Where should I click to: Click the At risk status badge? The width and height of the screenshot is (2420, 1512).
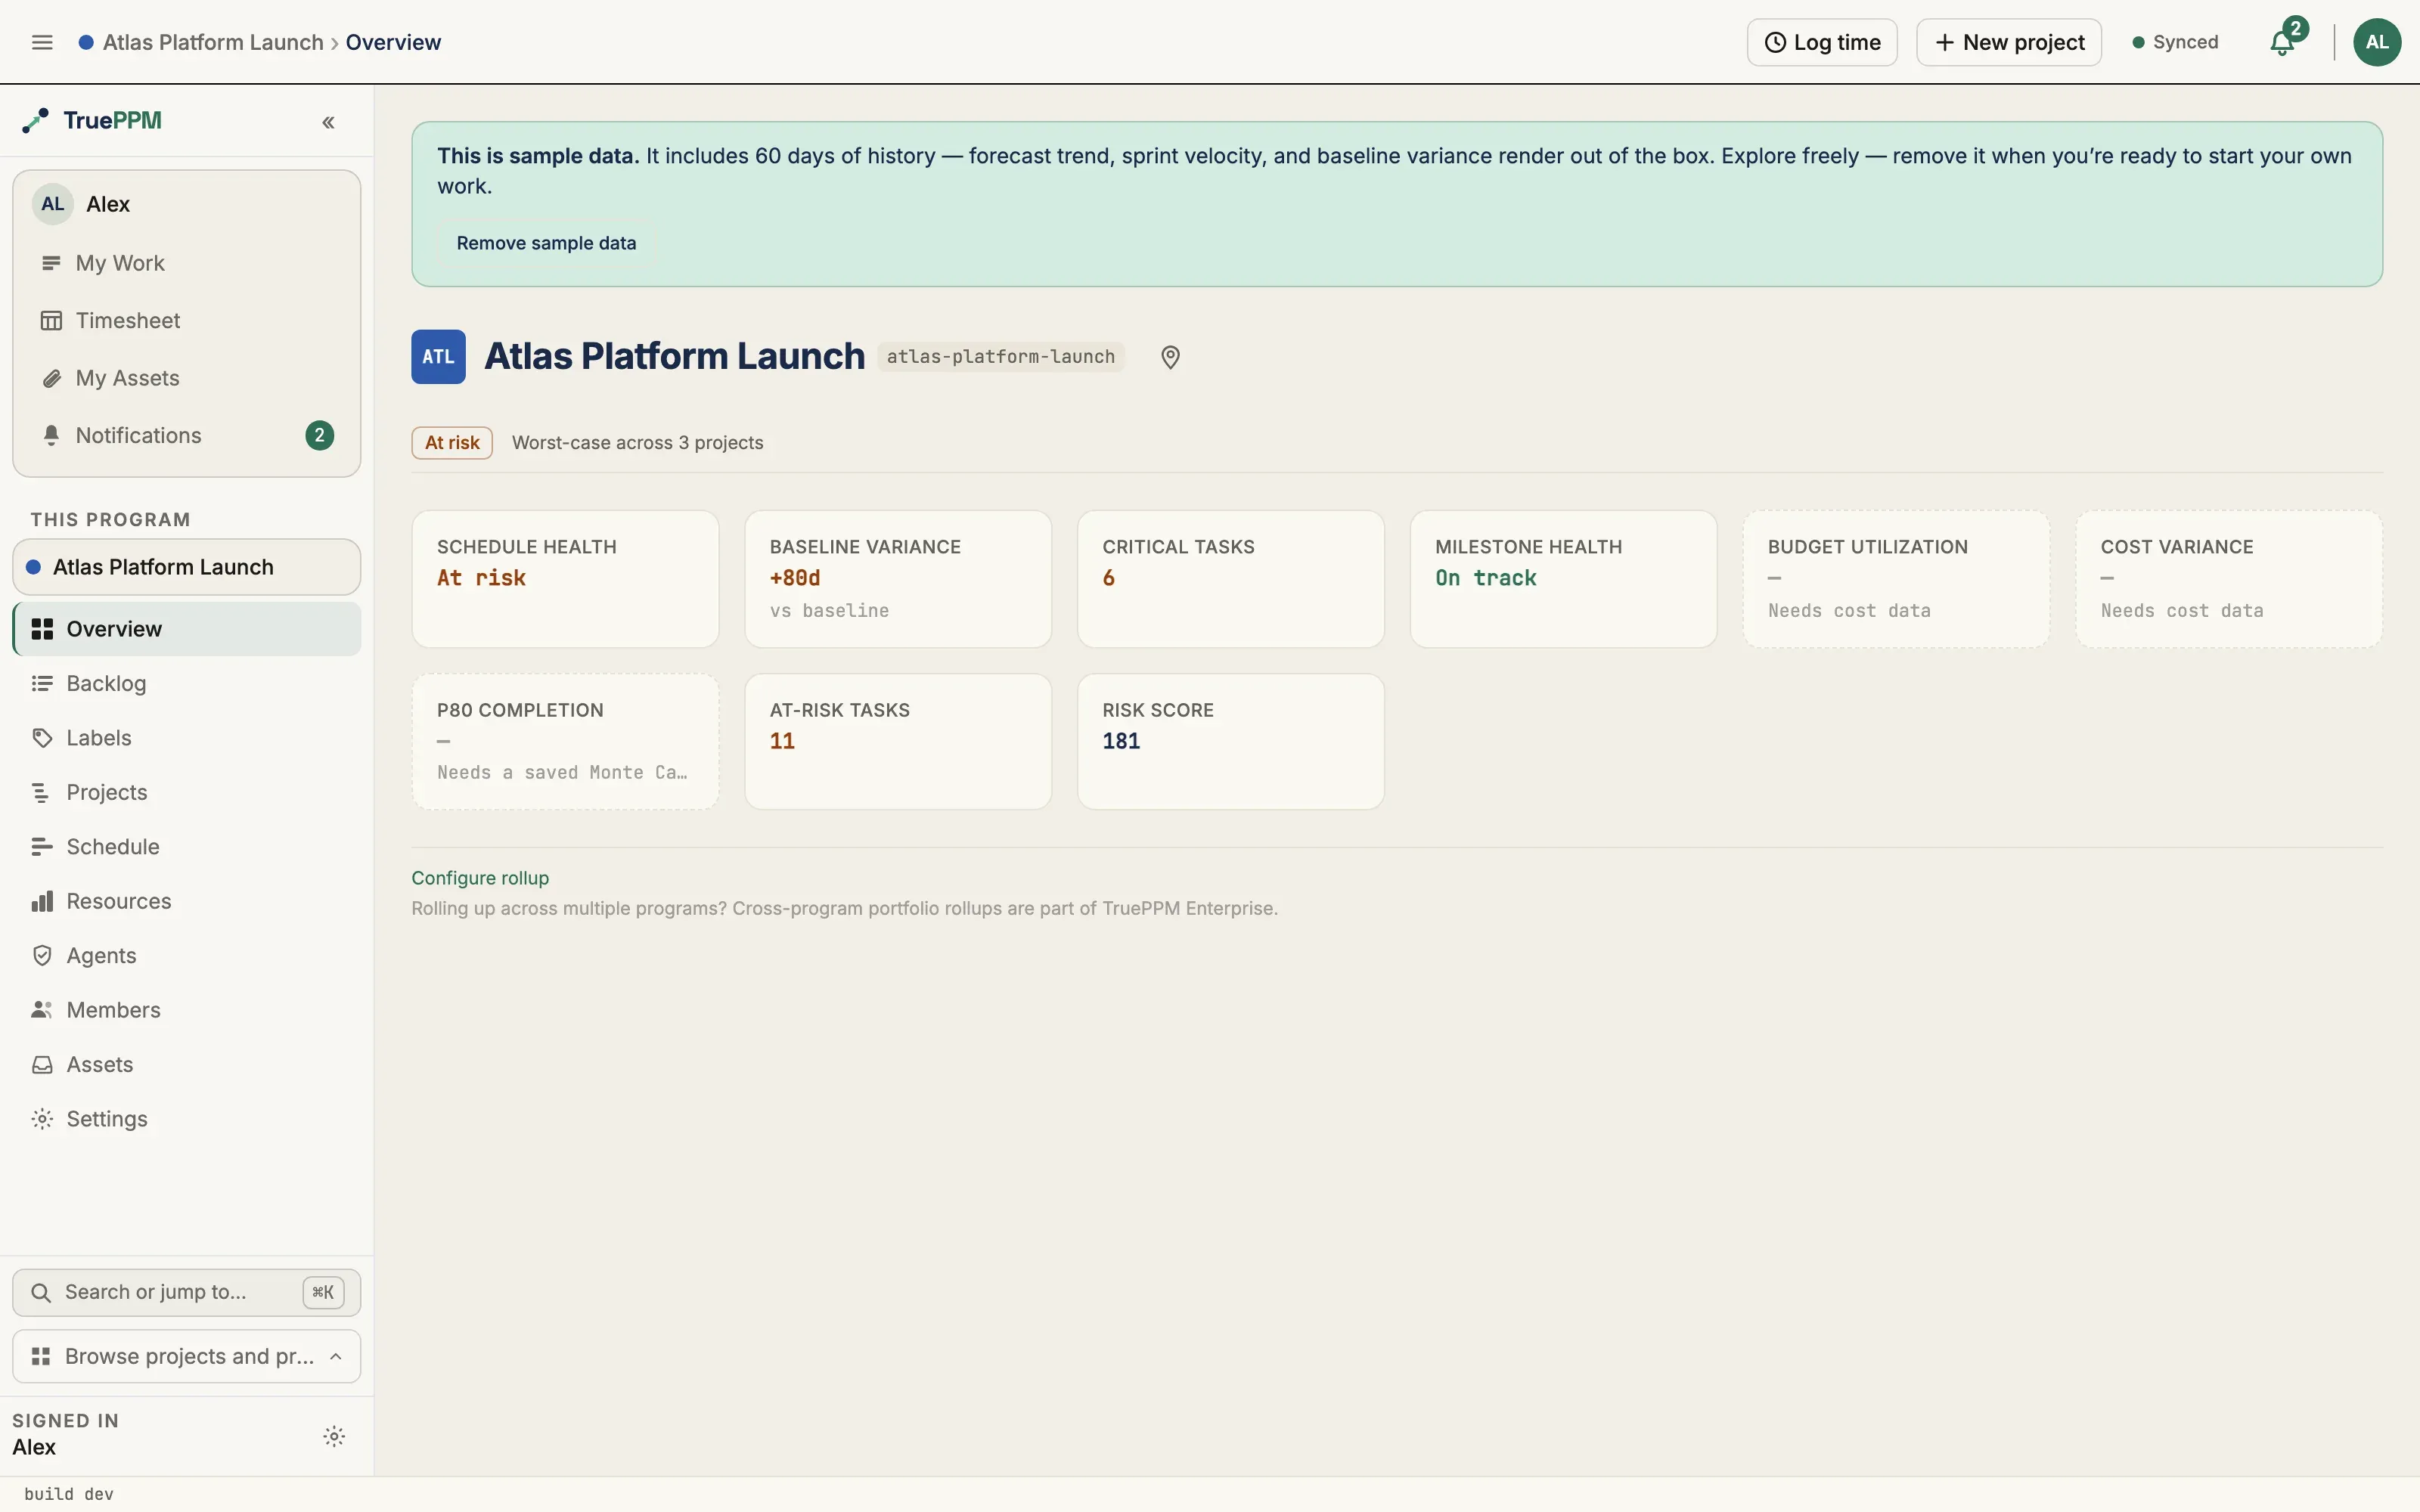[452, 443]
